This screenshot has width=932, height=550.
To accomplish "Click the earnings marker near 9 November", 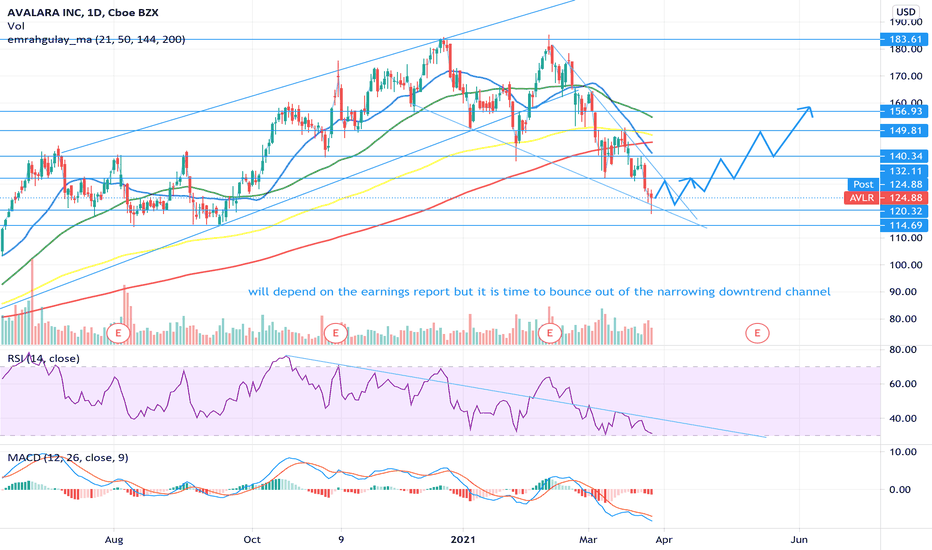I will point(336,333).
